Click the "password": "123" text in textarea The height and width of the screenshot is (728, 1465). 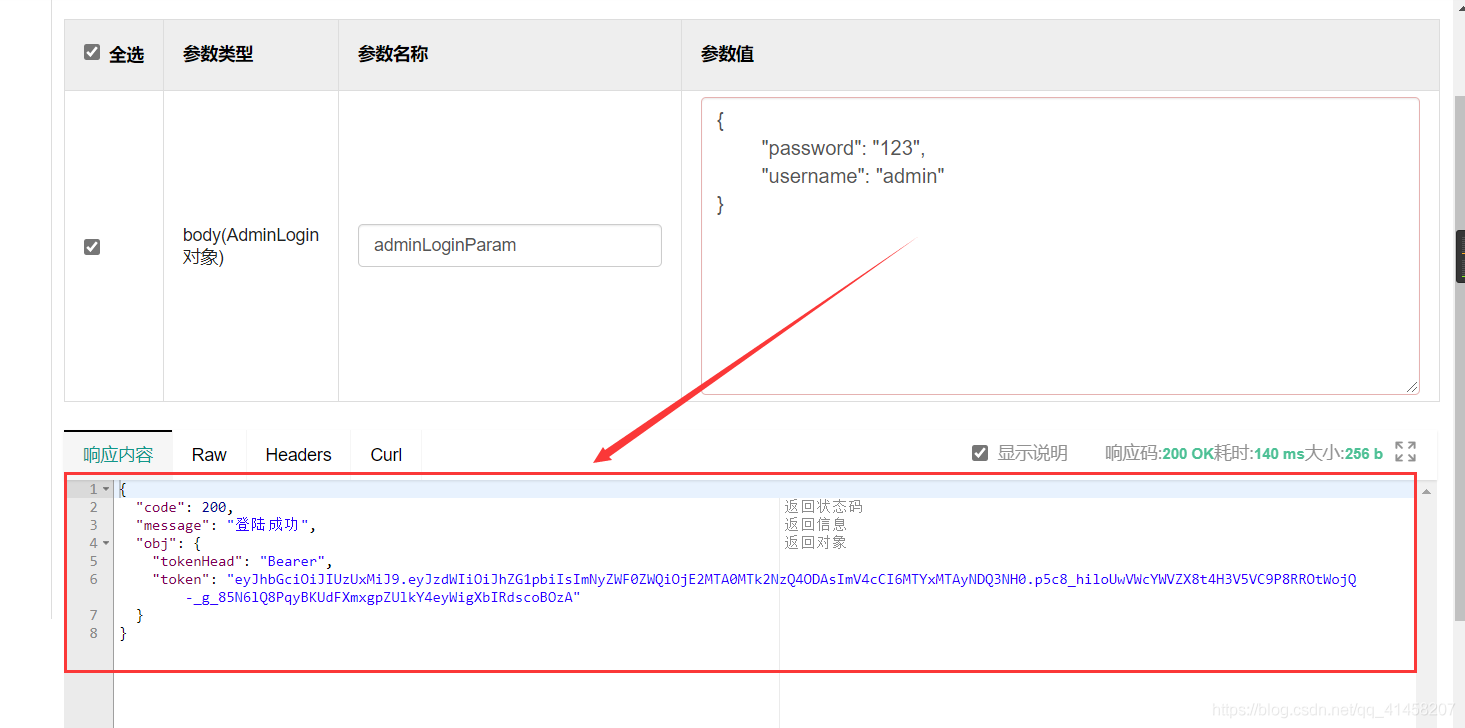[843, 148]
